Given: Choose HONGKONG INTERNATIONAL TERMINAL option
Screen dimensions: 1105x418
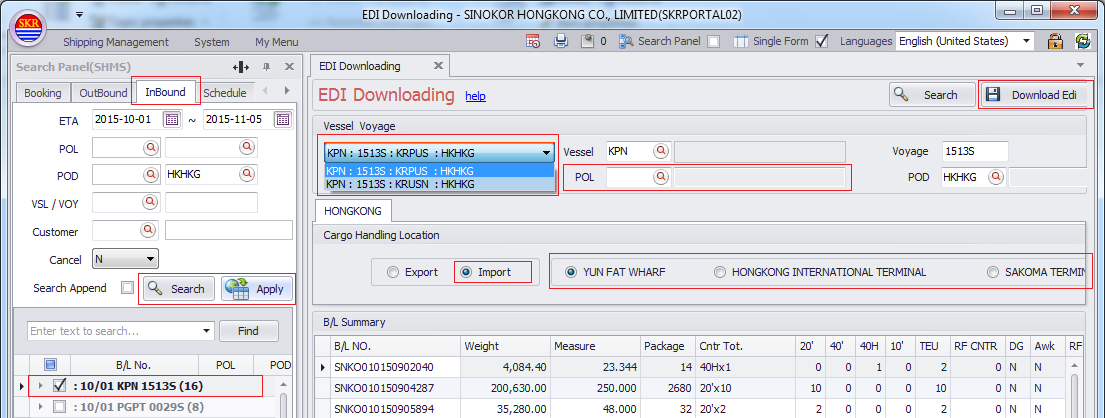Looking at the screenshot, I should point(720,272).
